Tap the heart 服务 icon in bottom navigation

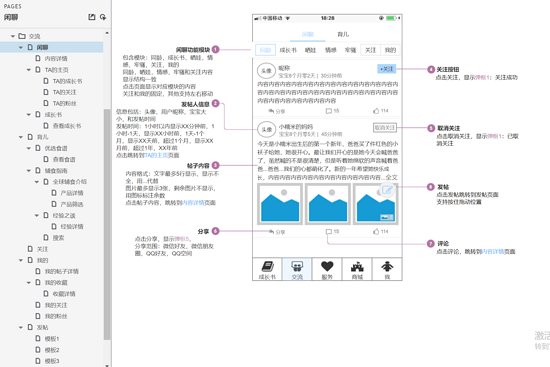[x=327, y=266]
